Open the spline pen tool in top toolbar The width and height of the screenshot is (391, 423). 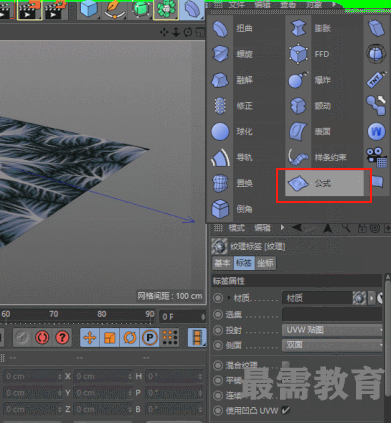pyautogui.click(x=114, y=9)
